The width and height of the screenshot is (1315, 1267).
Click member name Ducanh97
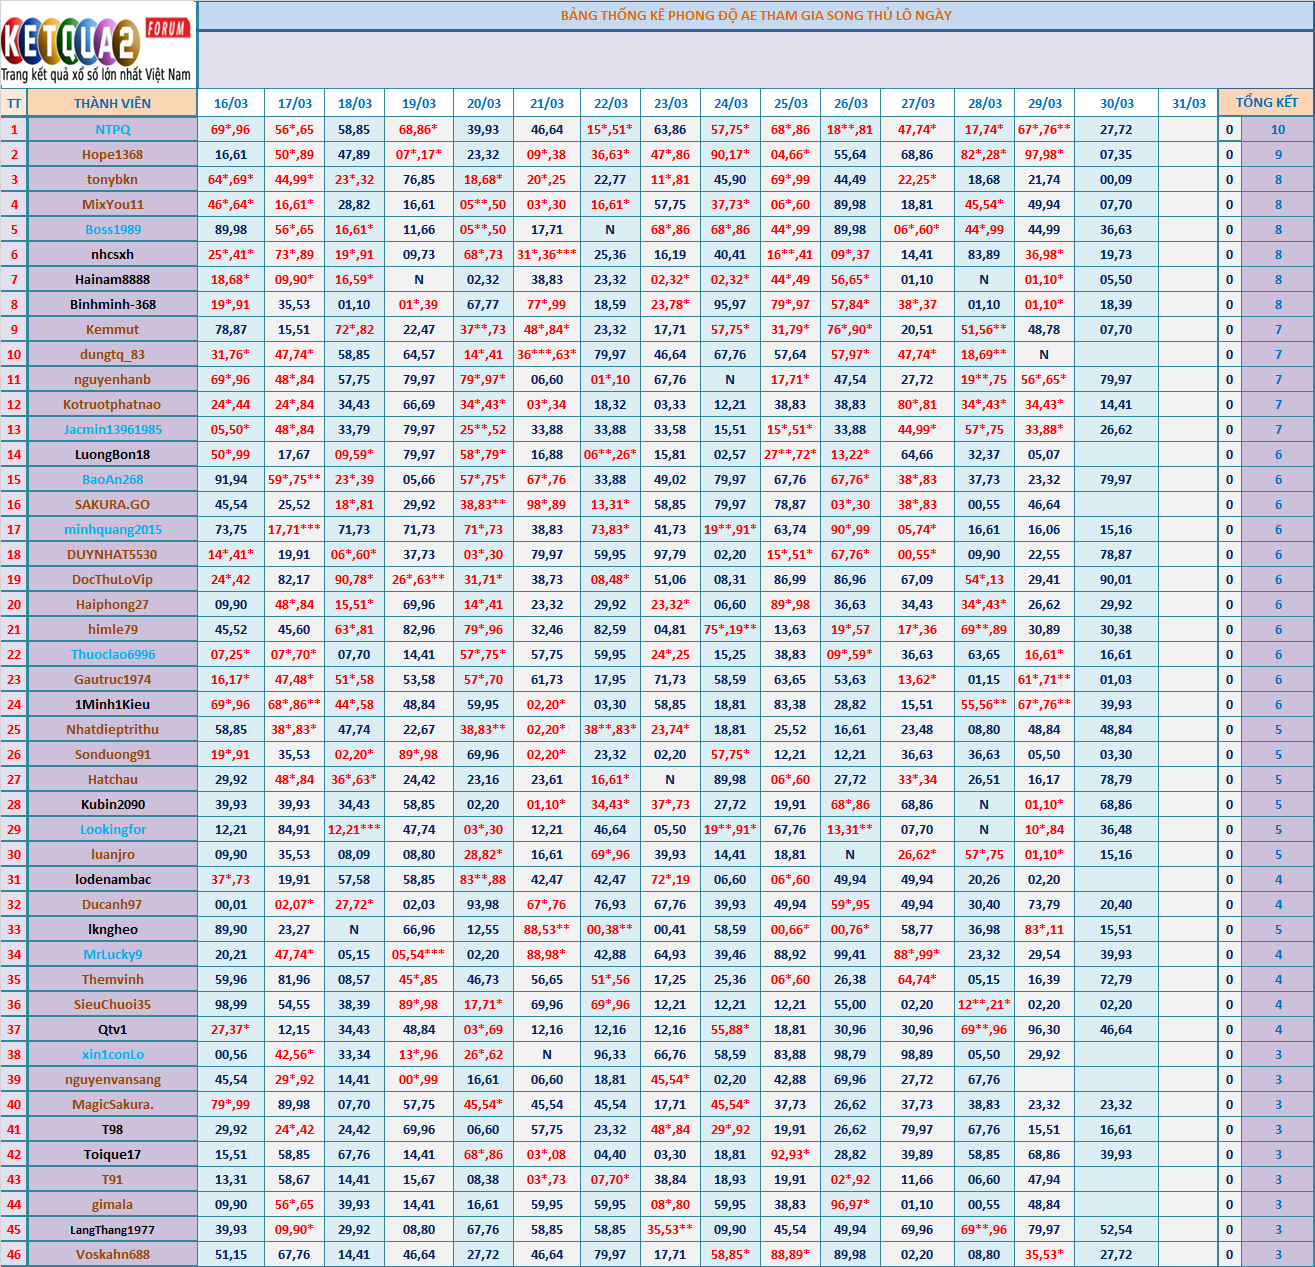click(x=113, y=904)
